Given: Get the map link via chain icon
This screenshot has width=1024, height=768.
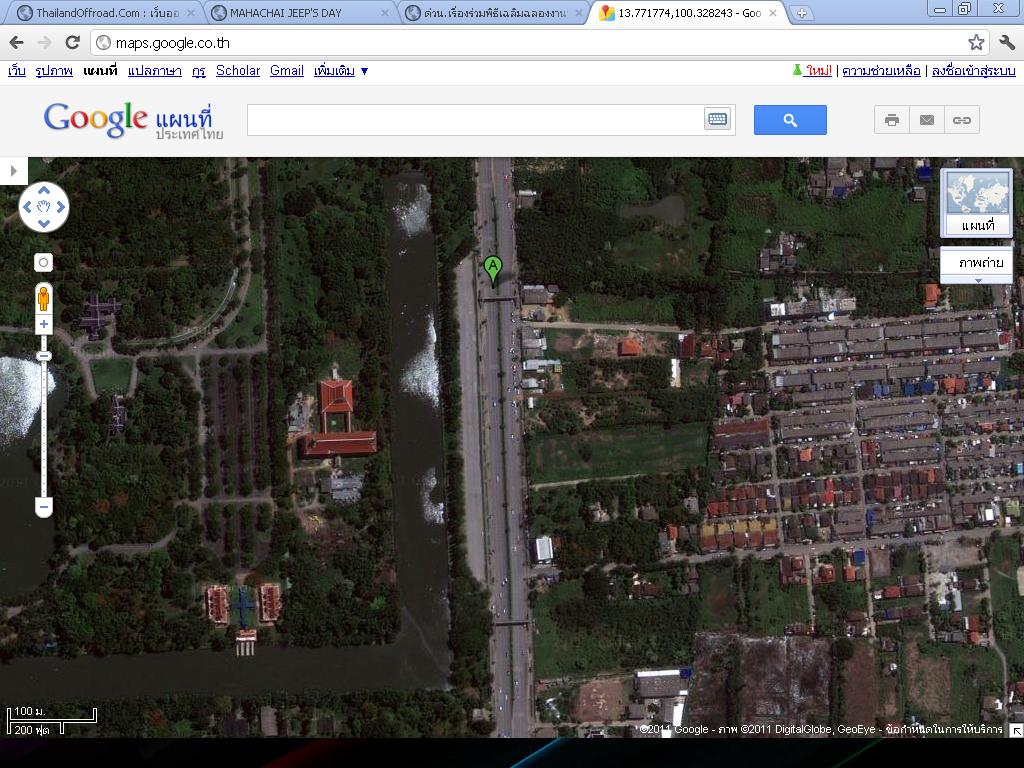Looking at the screenshot, I should tap(961, 120).
